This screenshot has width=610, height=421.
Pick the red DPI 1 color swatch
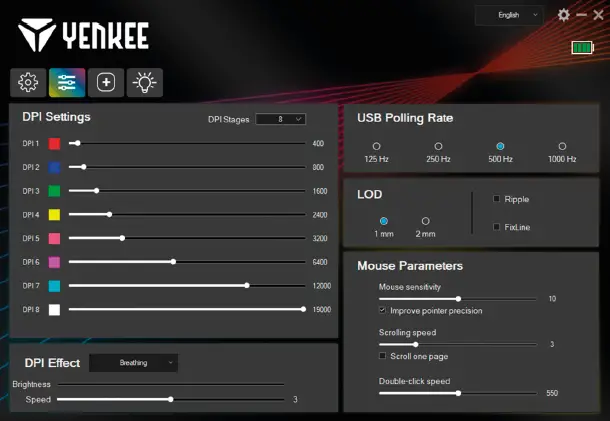(54, 144)
